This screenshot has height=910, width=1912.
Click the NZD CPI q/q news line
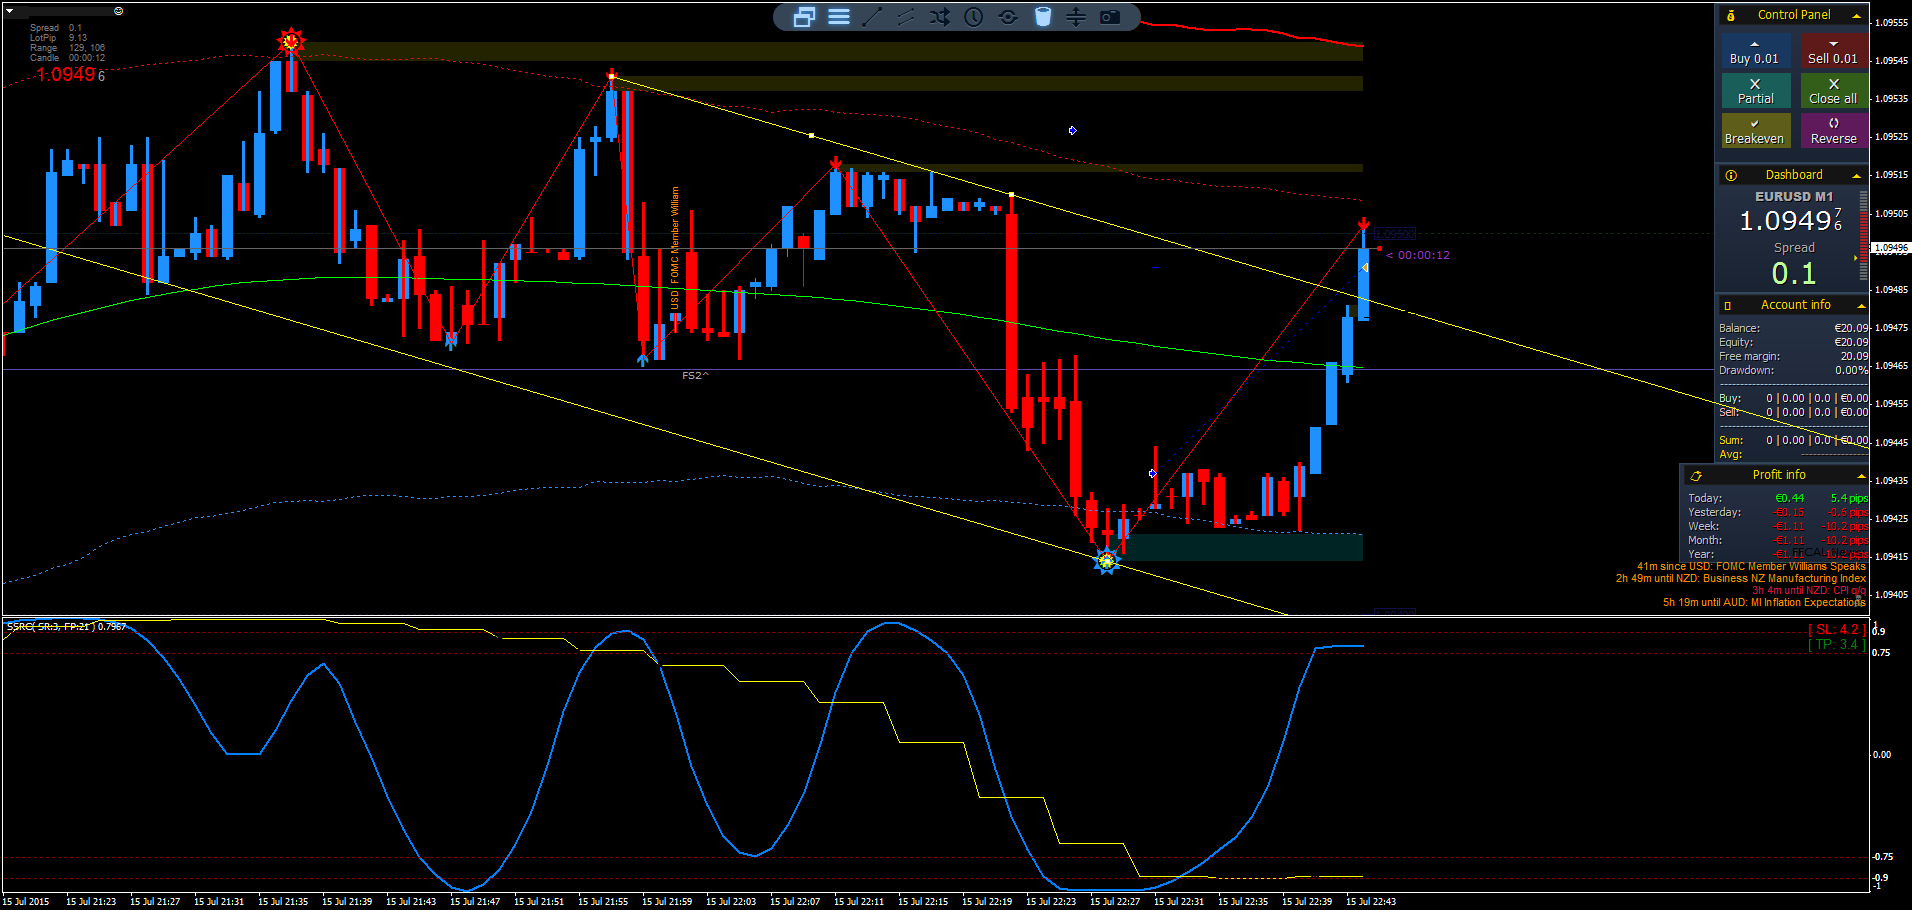1809,590
